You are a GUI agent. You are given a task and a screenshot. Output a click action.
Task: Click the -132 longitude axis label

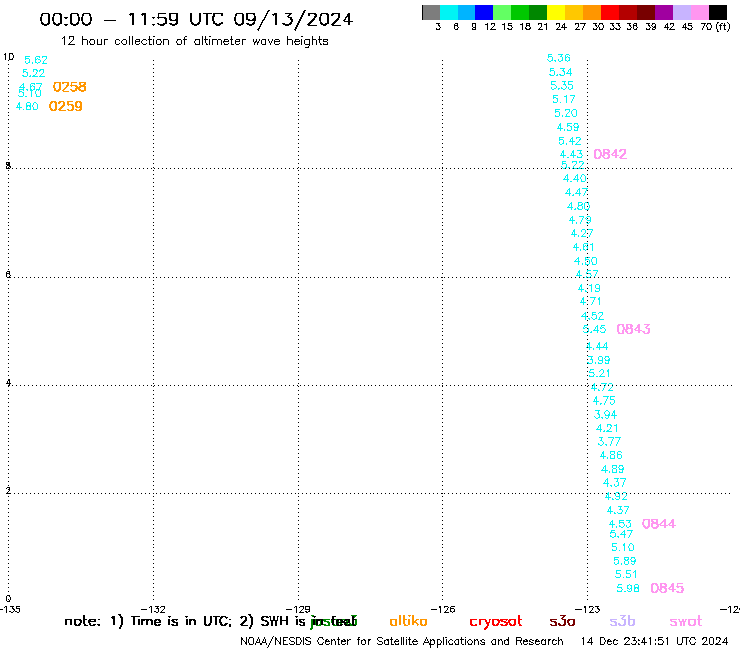click(153, 609)
